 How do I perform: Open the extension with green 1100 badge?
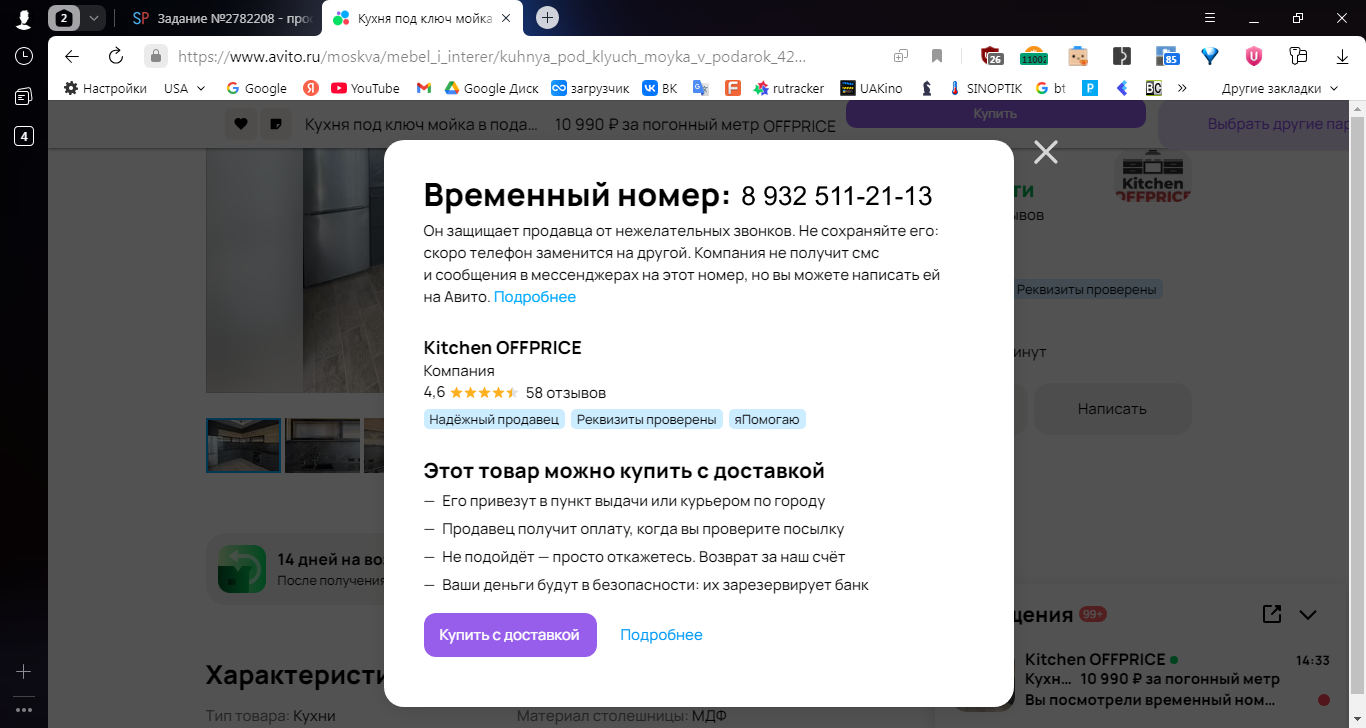pos(1033,56)
